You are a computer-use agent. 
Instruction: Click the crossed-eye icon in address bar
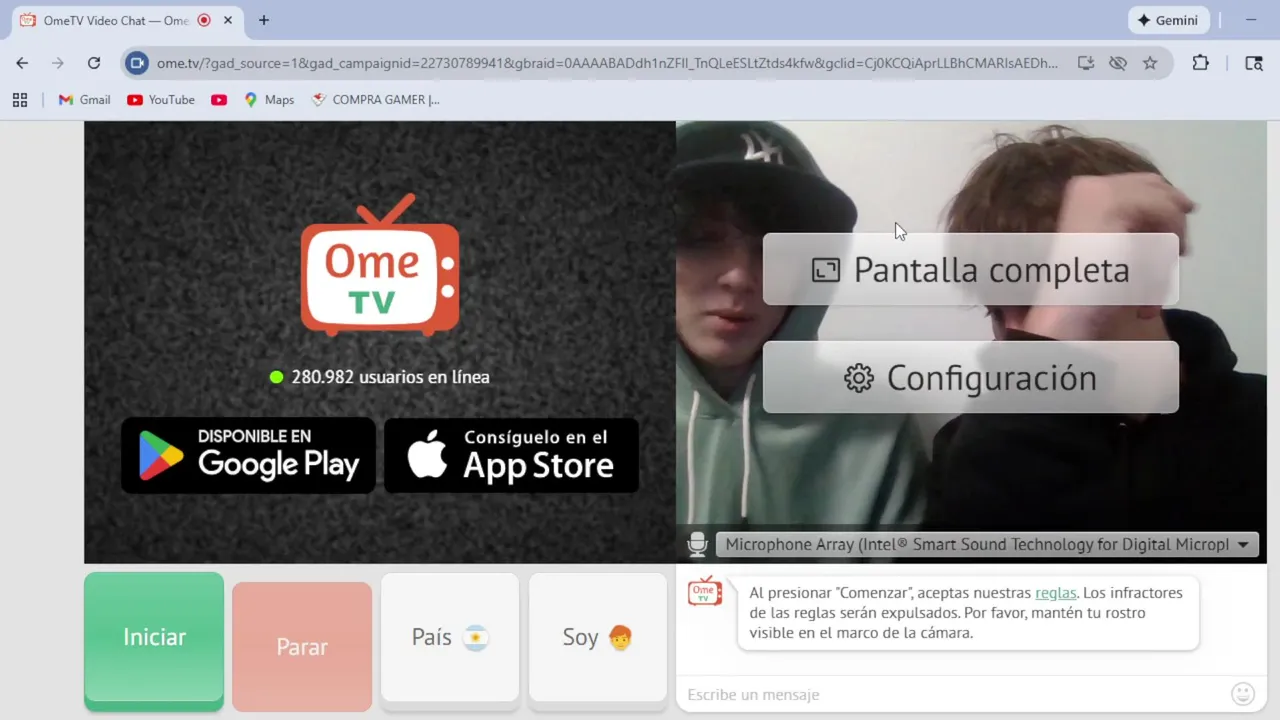click(1118, 63)
